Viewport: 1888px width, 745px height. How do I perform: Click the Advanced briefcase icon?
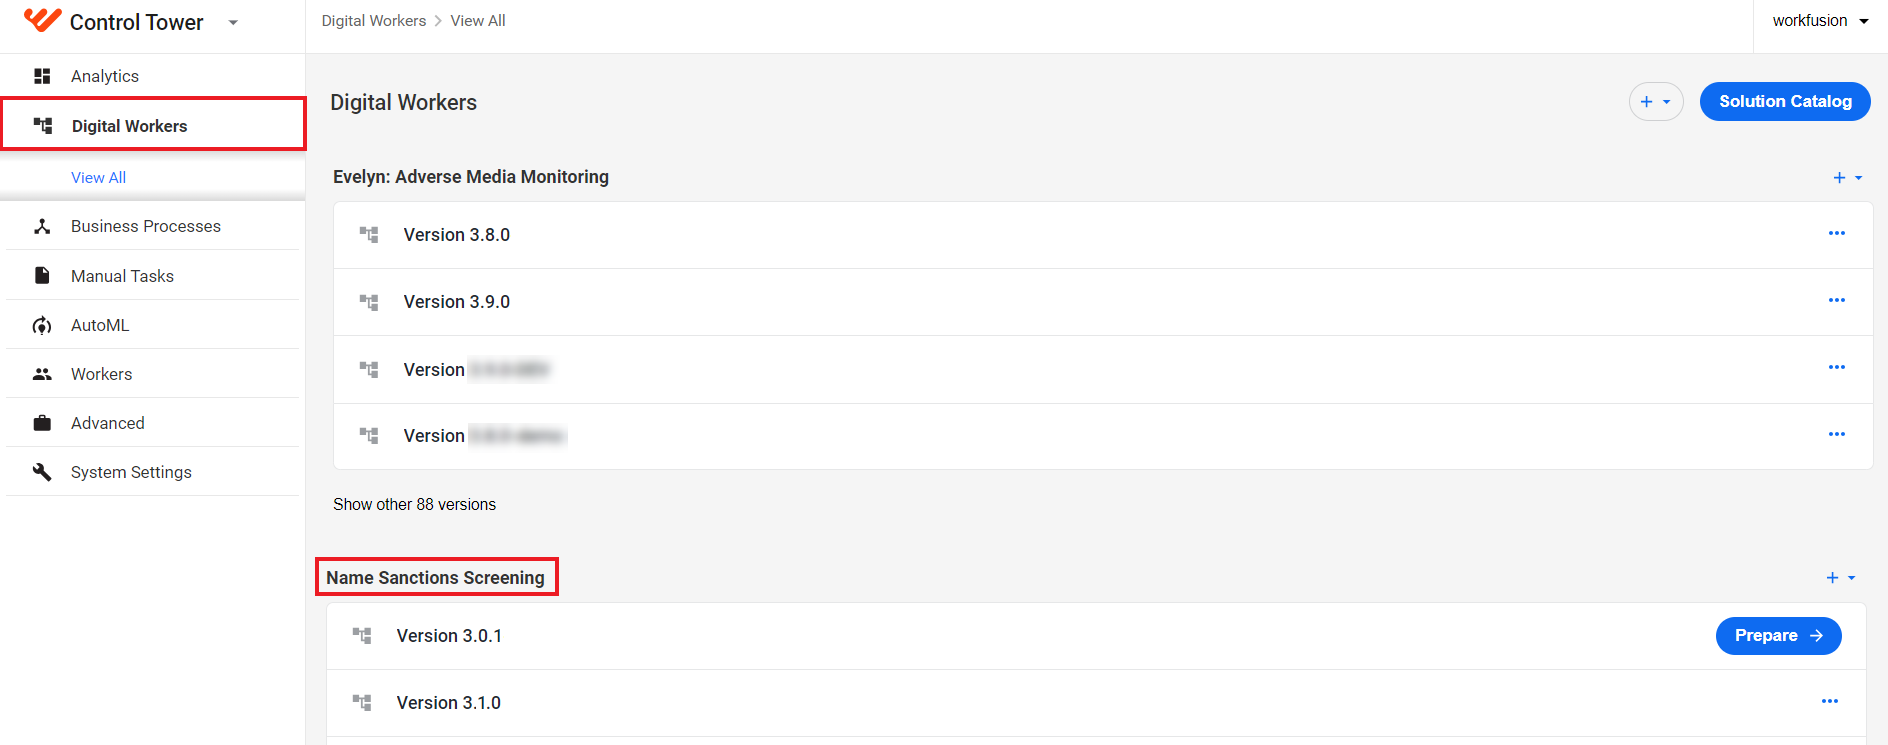tap(42, 423)
